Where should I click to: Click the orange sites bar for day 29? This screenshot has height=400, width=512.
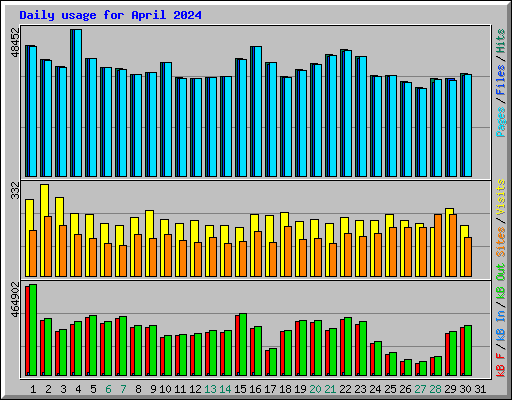pos(453,245)
